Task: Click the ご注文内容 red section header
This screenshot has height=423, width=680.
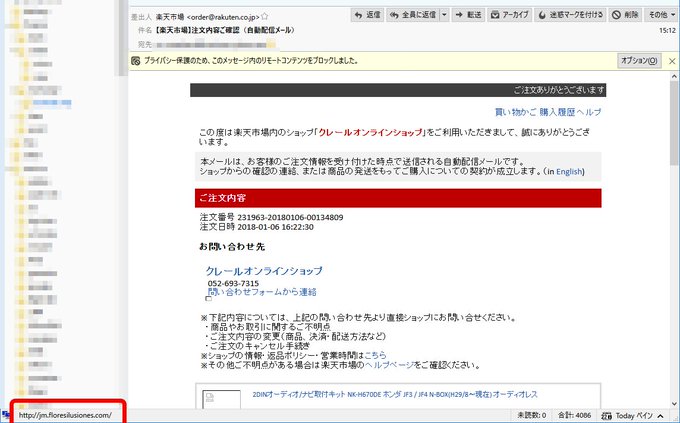Action: (x=398, y=198)
